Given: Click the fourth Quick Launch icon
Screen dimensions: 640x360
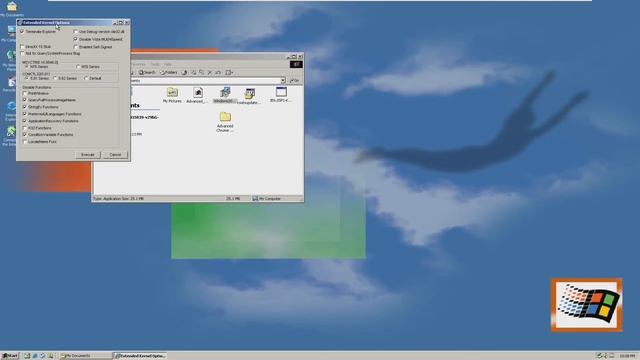Looking at the screenshot, I should click(50, 356).
